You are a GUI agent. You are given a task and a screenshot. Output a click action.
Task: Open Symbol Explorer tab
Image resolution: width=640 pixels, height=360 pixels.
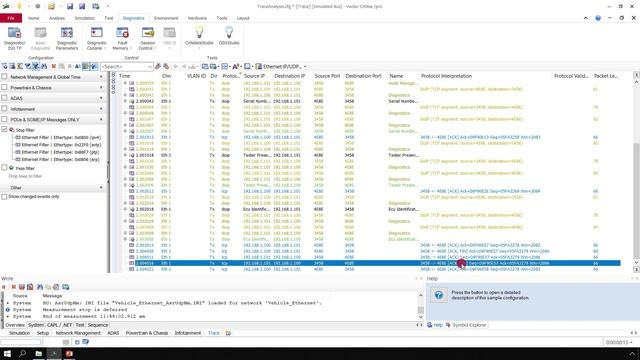pyautogui.click(x=466, y=325)
